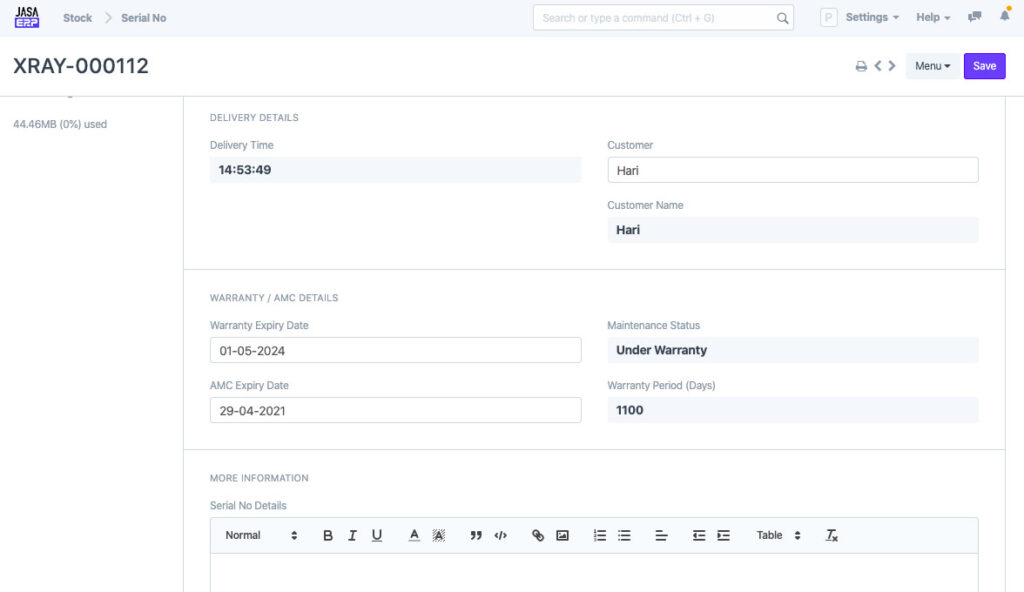Open the Menu dropdown button
The width and height of the screenshot is (1024, 592).
point(932,66)
